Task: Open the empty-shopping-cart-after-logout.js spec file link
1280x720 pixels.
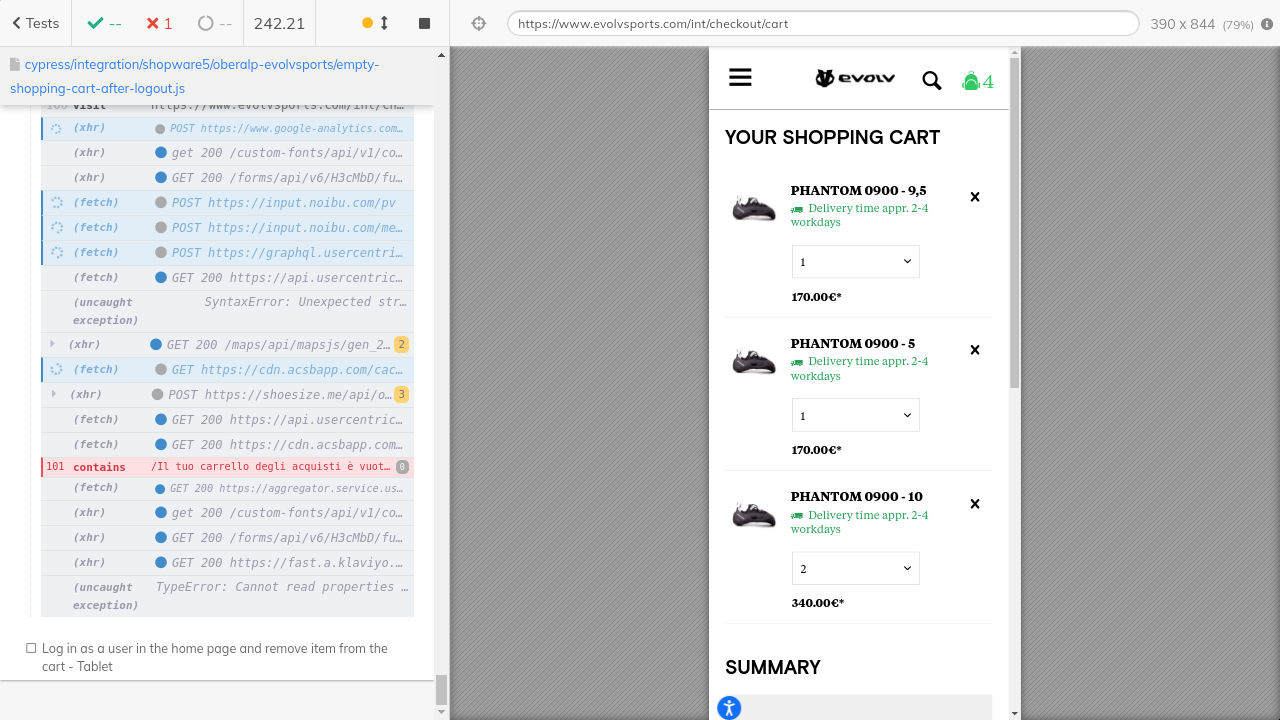Action: [194, 76]
